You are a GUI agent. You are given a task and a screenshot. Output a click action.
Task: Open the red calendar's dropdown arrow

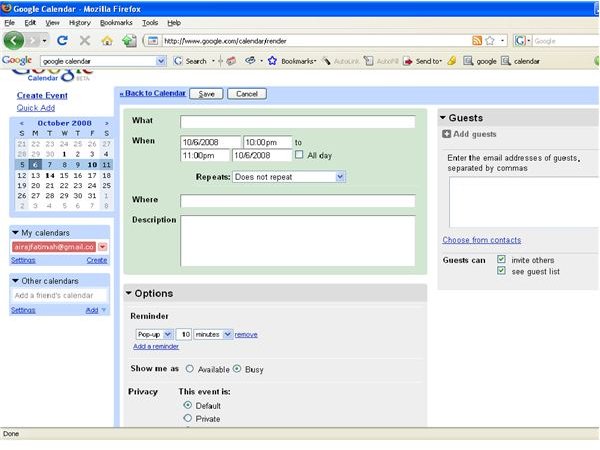pyautogui.click(x=103, y=247)
